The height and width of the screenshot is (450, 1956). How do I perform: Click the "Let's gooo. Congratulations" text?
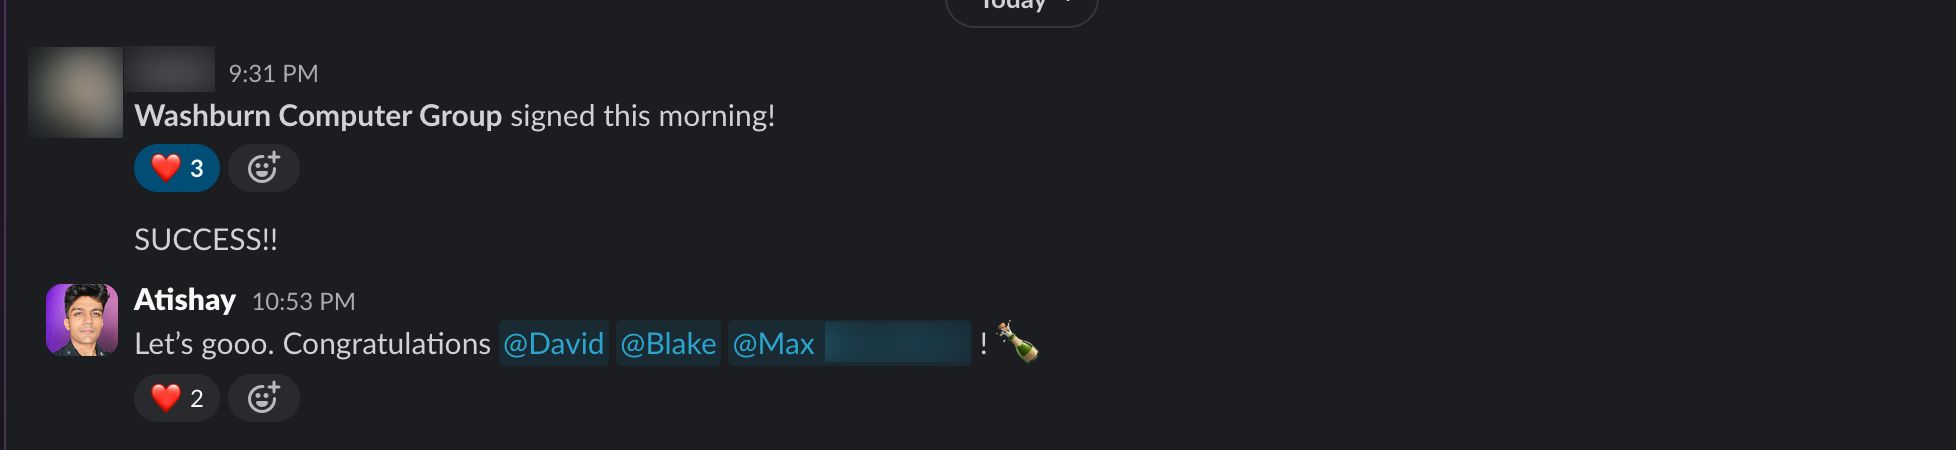point(312,344)
